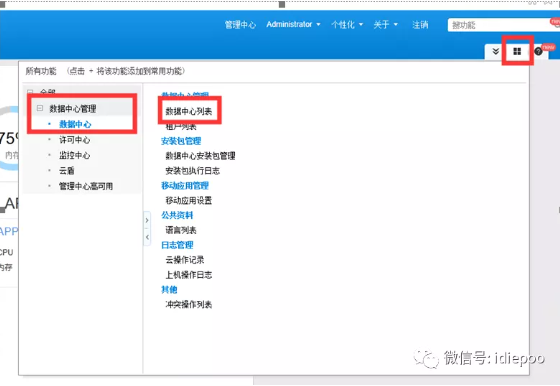Open 安装包执行日志 link
The height and width of the screenshot is (386, 560).
[x=192, y=171]
